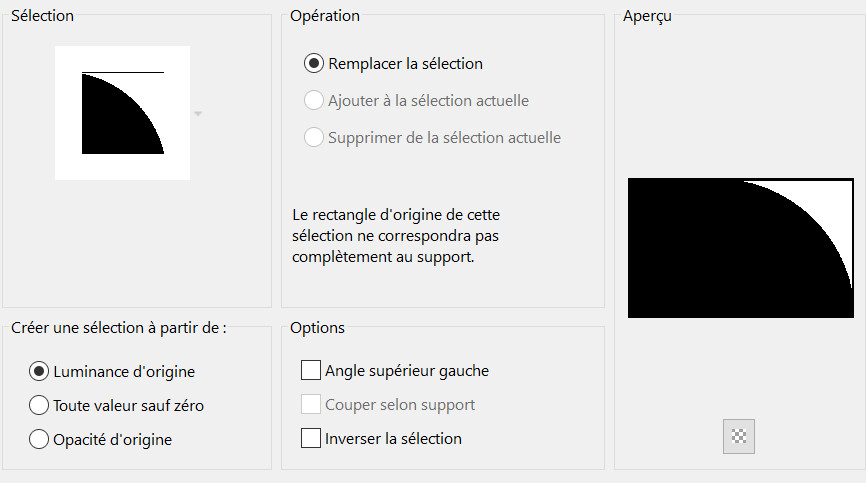Select Remplacer la sélection radio button

314,64
